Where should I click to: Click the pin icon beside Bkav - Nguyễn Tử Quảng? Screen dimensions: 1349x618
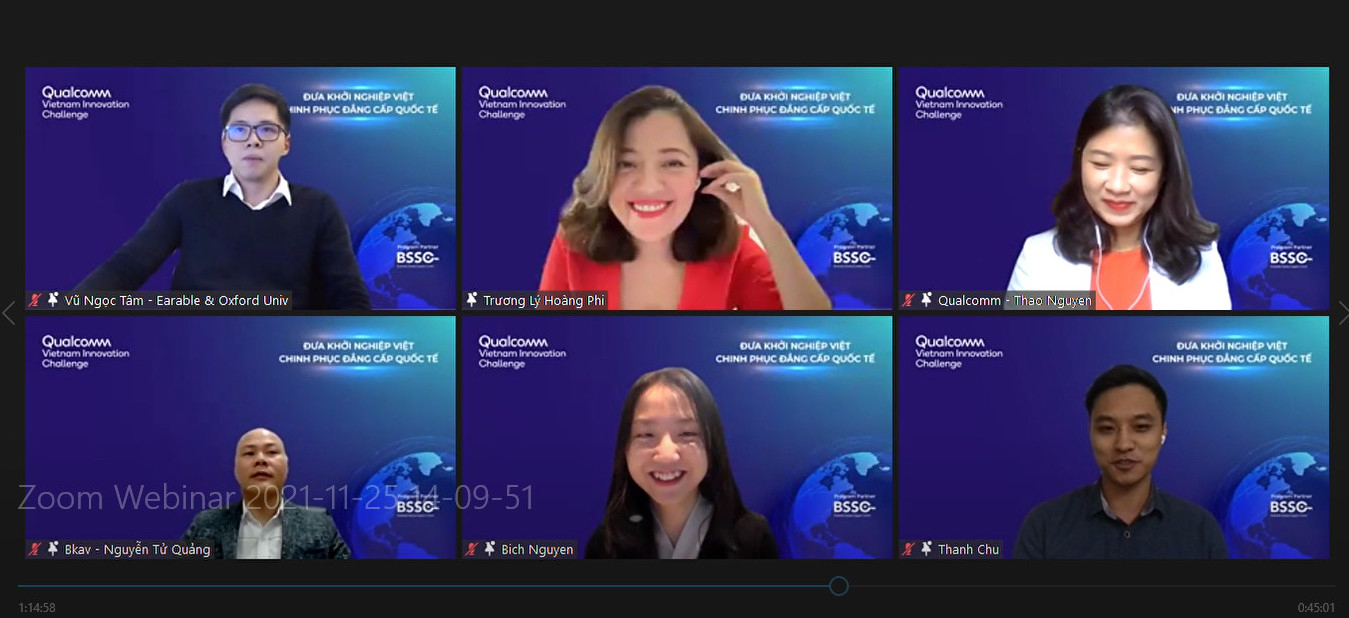click(x=53, y=549)
